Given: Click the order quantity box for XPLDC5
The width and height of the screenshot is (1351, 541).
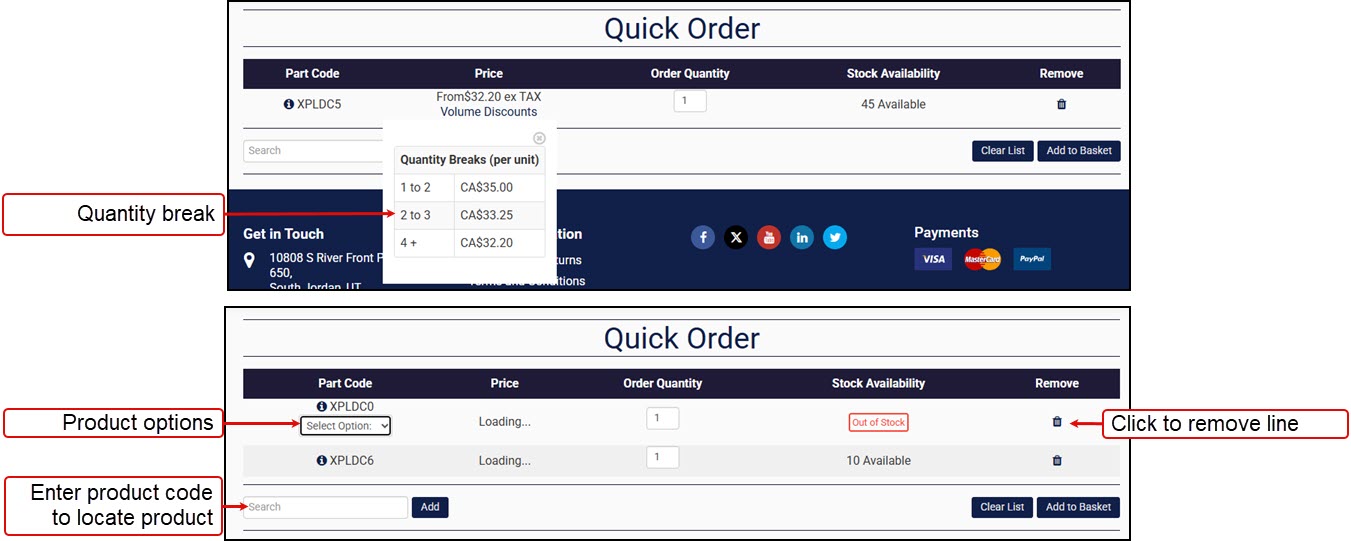Looking at the screenshot, I should [690, 101].
